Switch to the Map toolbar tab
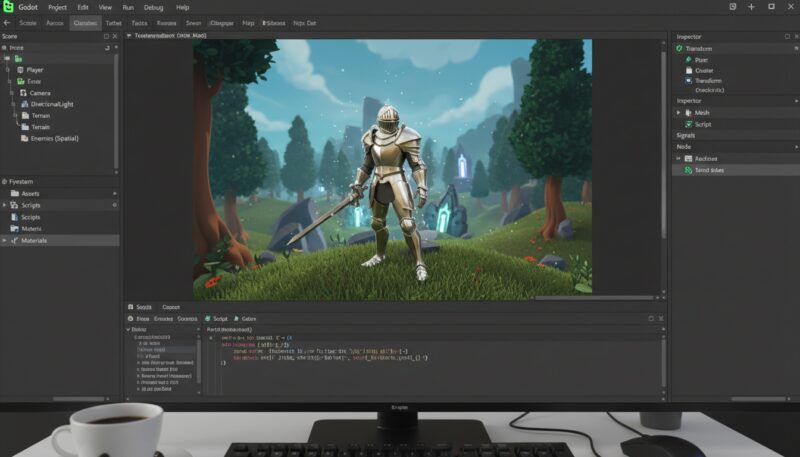This screenshot has width=800, height=457. pyautogui.click(x=248, y=23)
